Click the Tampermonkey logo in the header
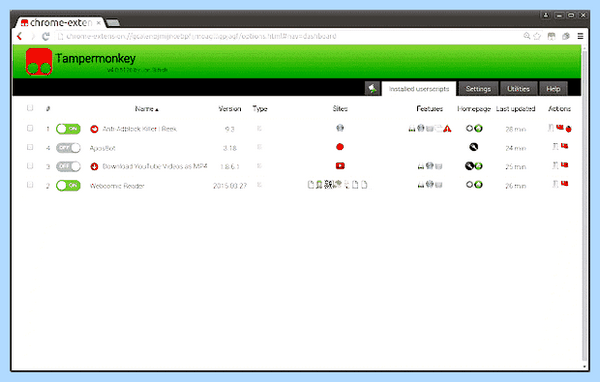Viewport: 600px width, 382px height. (x=39, y=62)
